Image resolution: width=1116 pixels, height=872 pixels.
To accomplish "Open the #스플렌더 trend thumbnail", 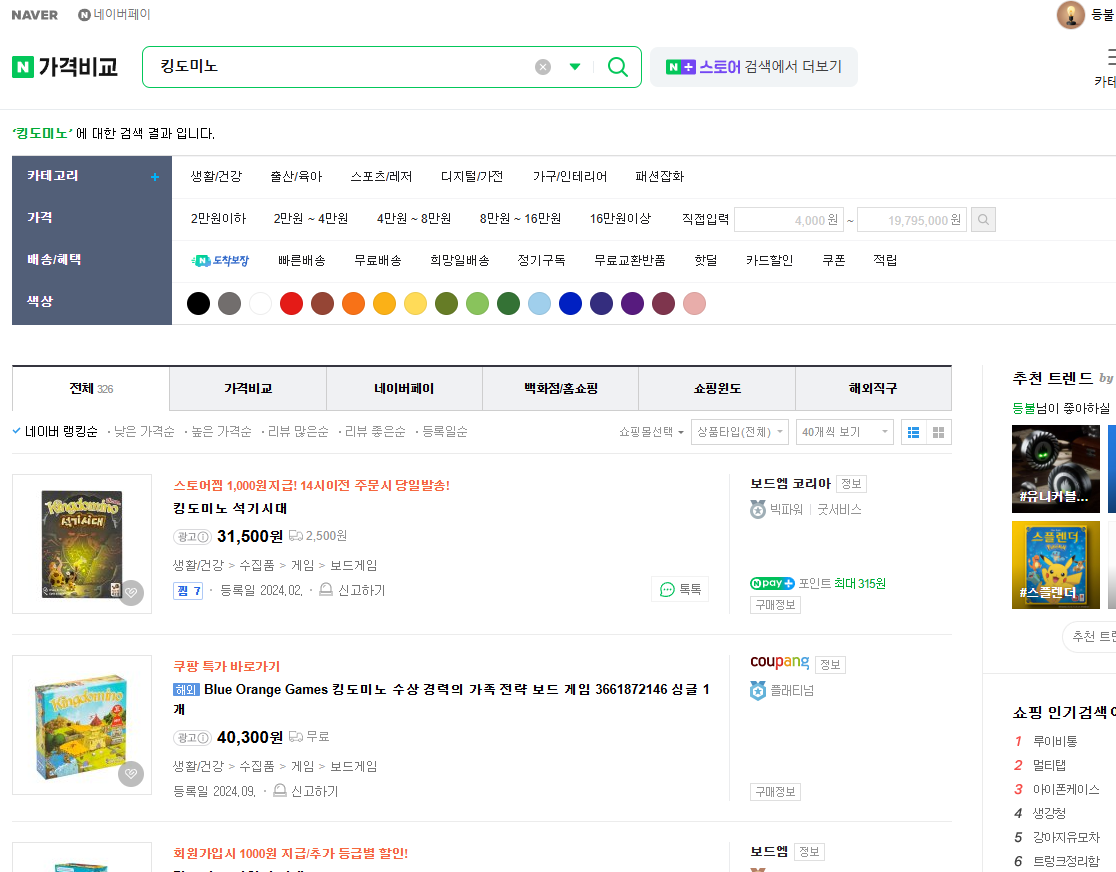I will click(1056, 565).
